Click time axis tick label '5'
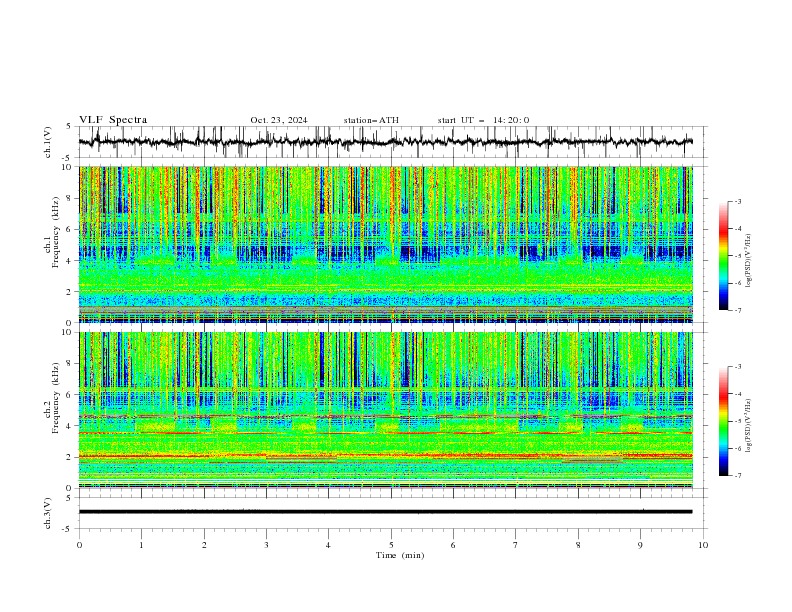792x612 pixels. coord(391,545)
